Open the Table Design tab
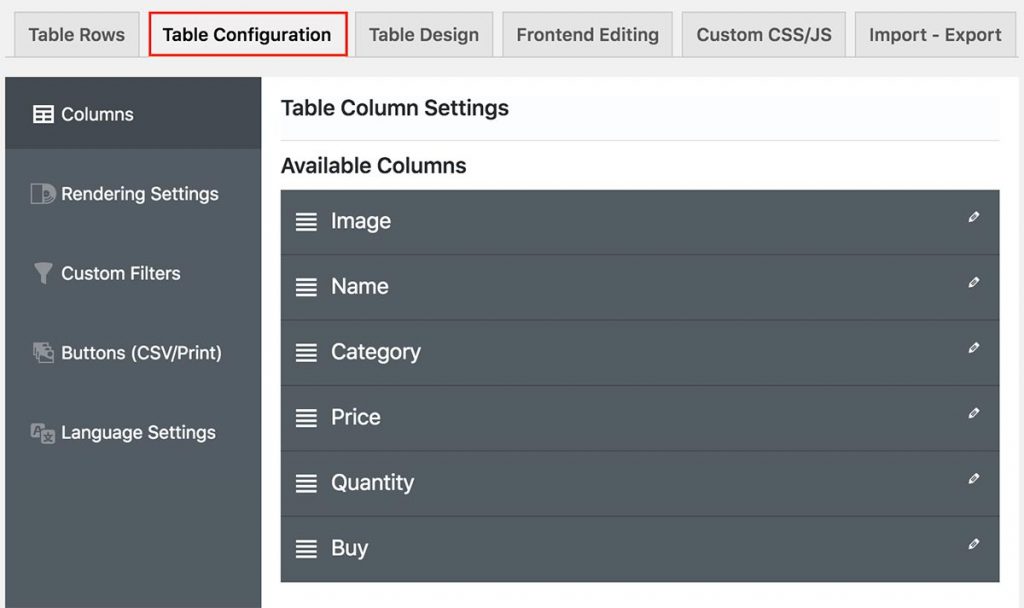Viewport: 1024px width, 608px height. click(423, 35)
